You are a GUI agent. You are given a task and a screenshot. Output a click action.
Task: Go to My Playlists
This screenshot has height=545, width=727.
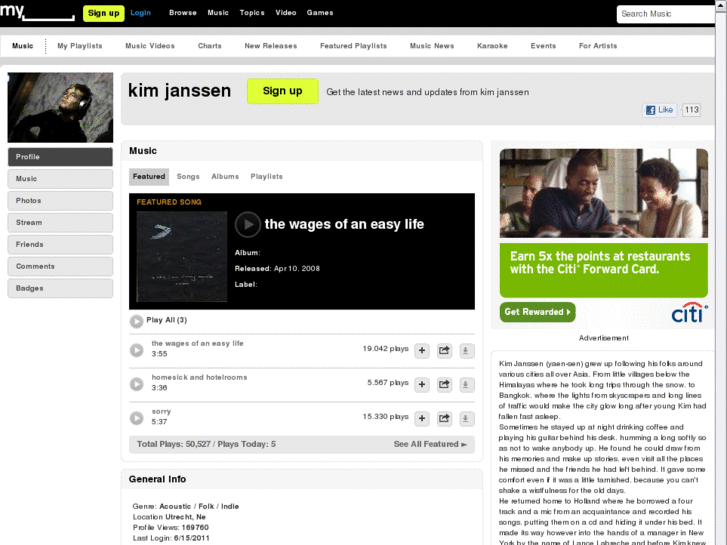80,46
